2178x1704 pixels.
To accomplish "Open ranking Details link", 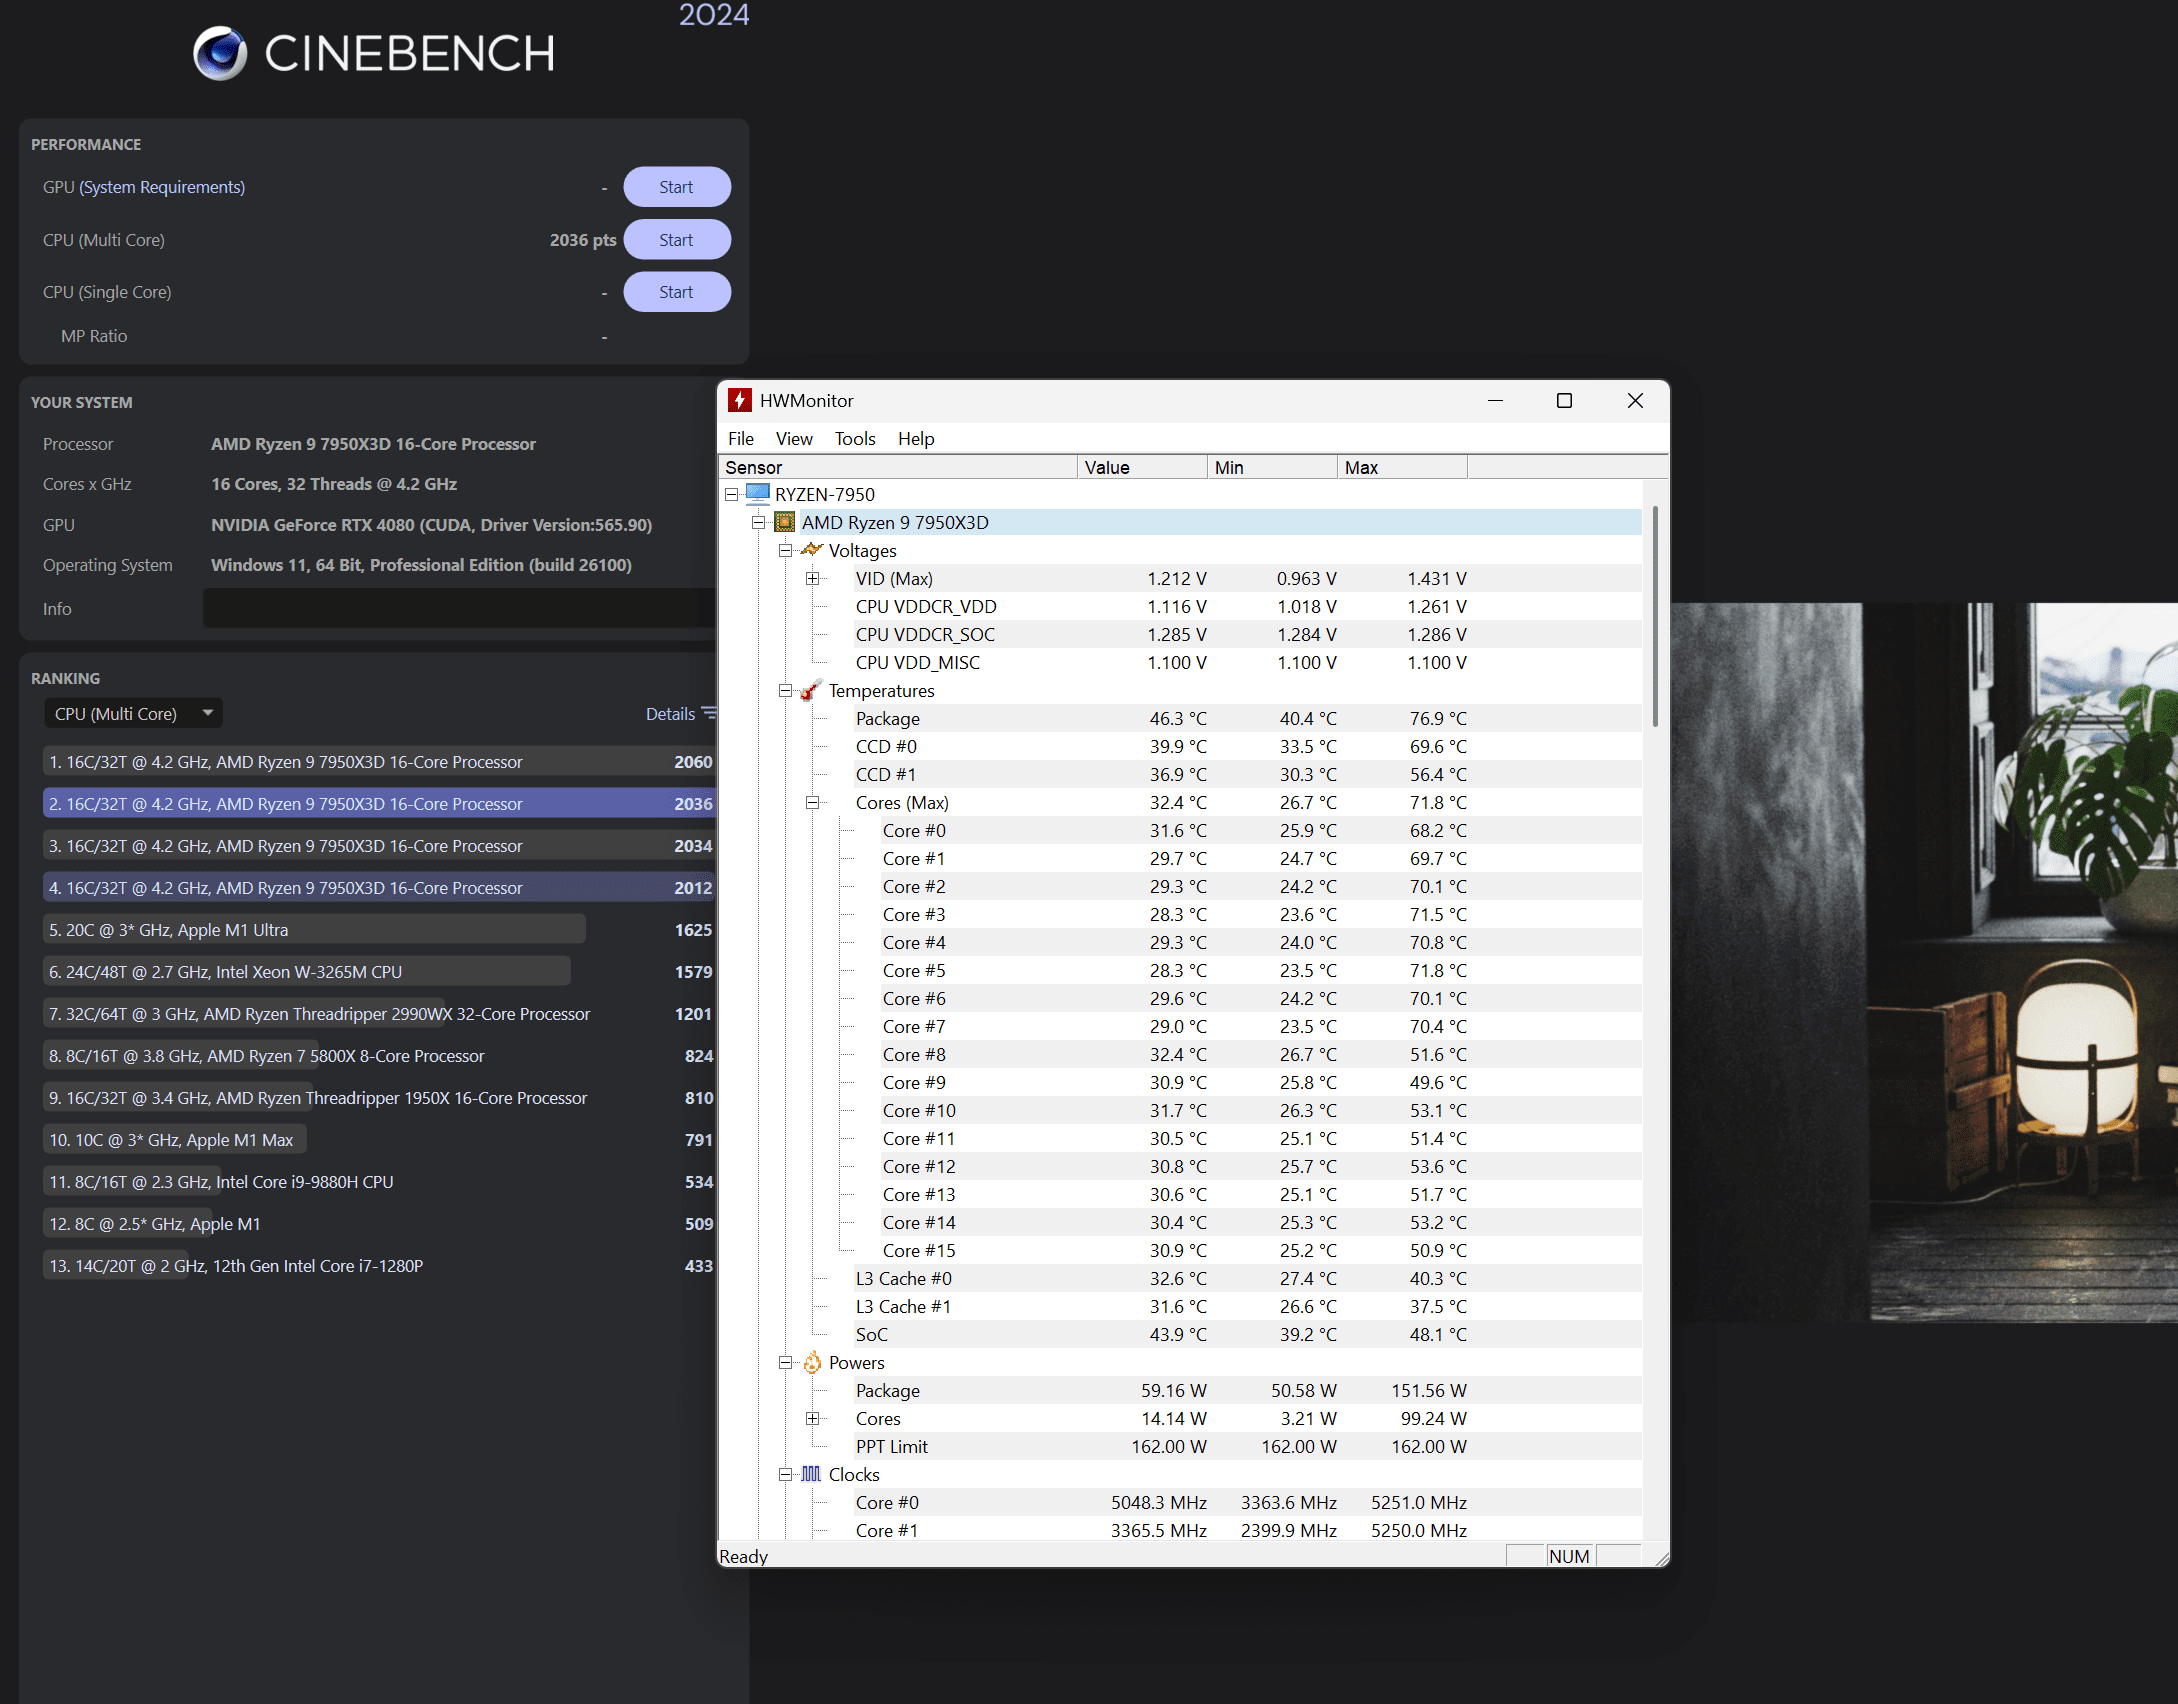I will click(x=670, y=714).
